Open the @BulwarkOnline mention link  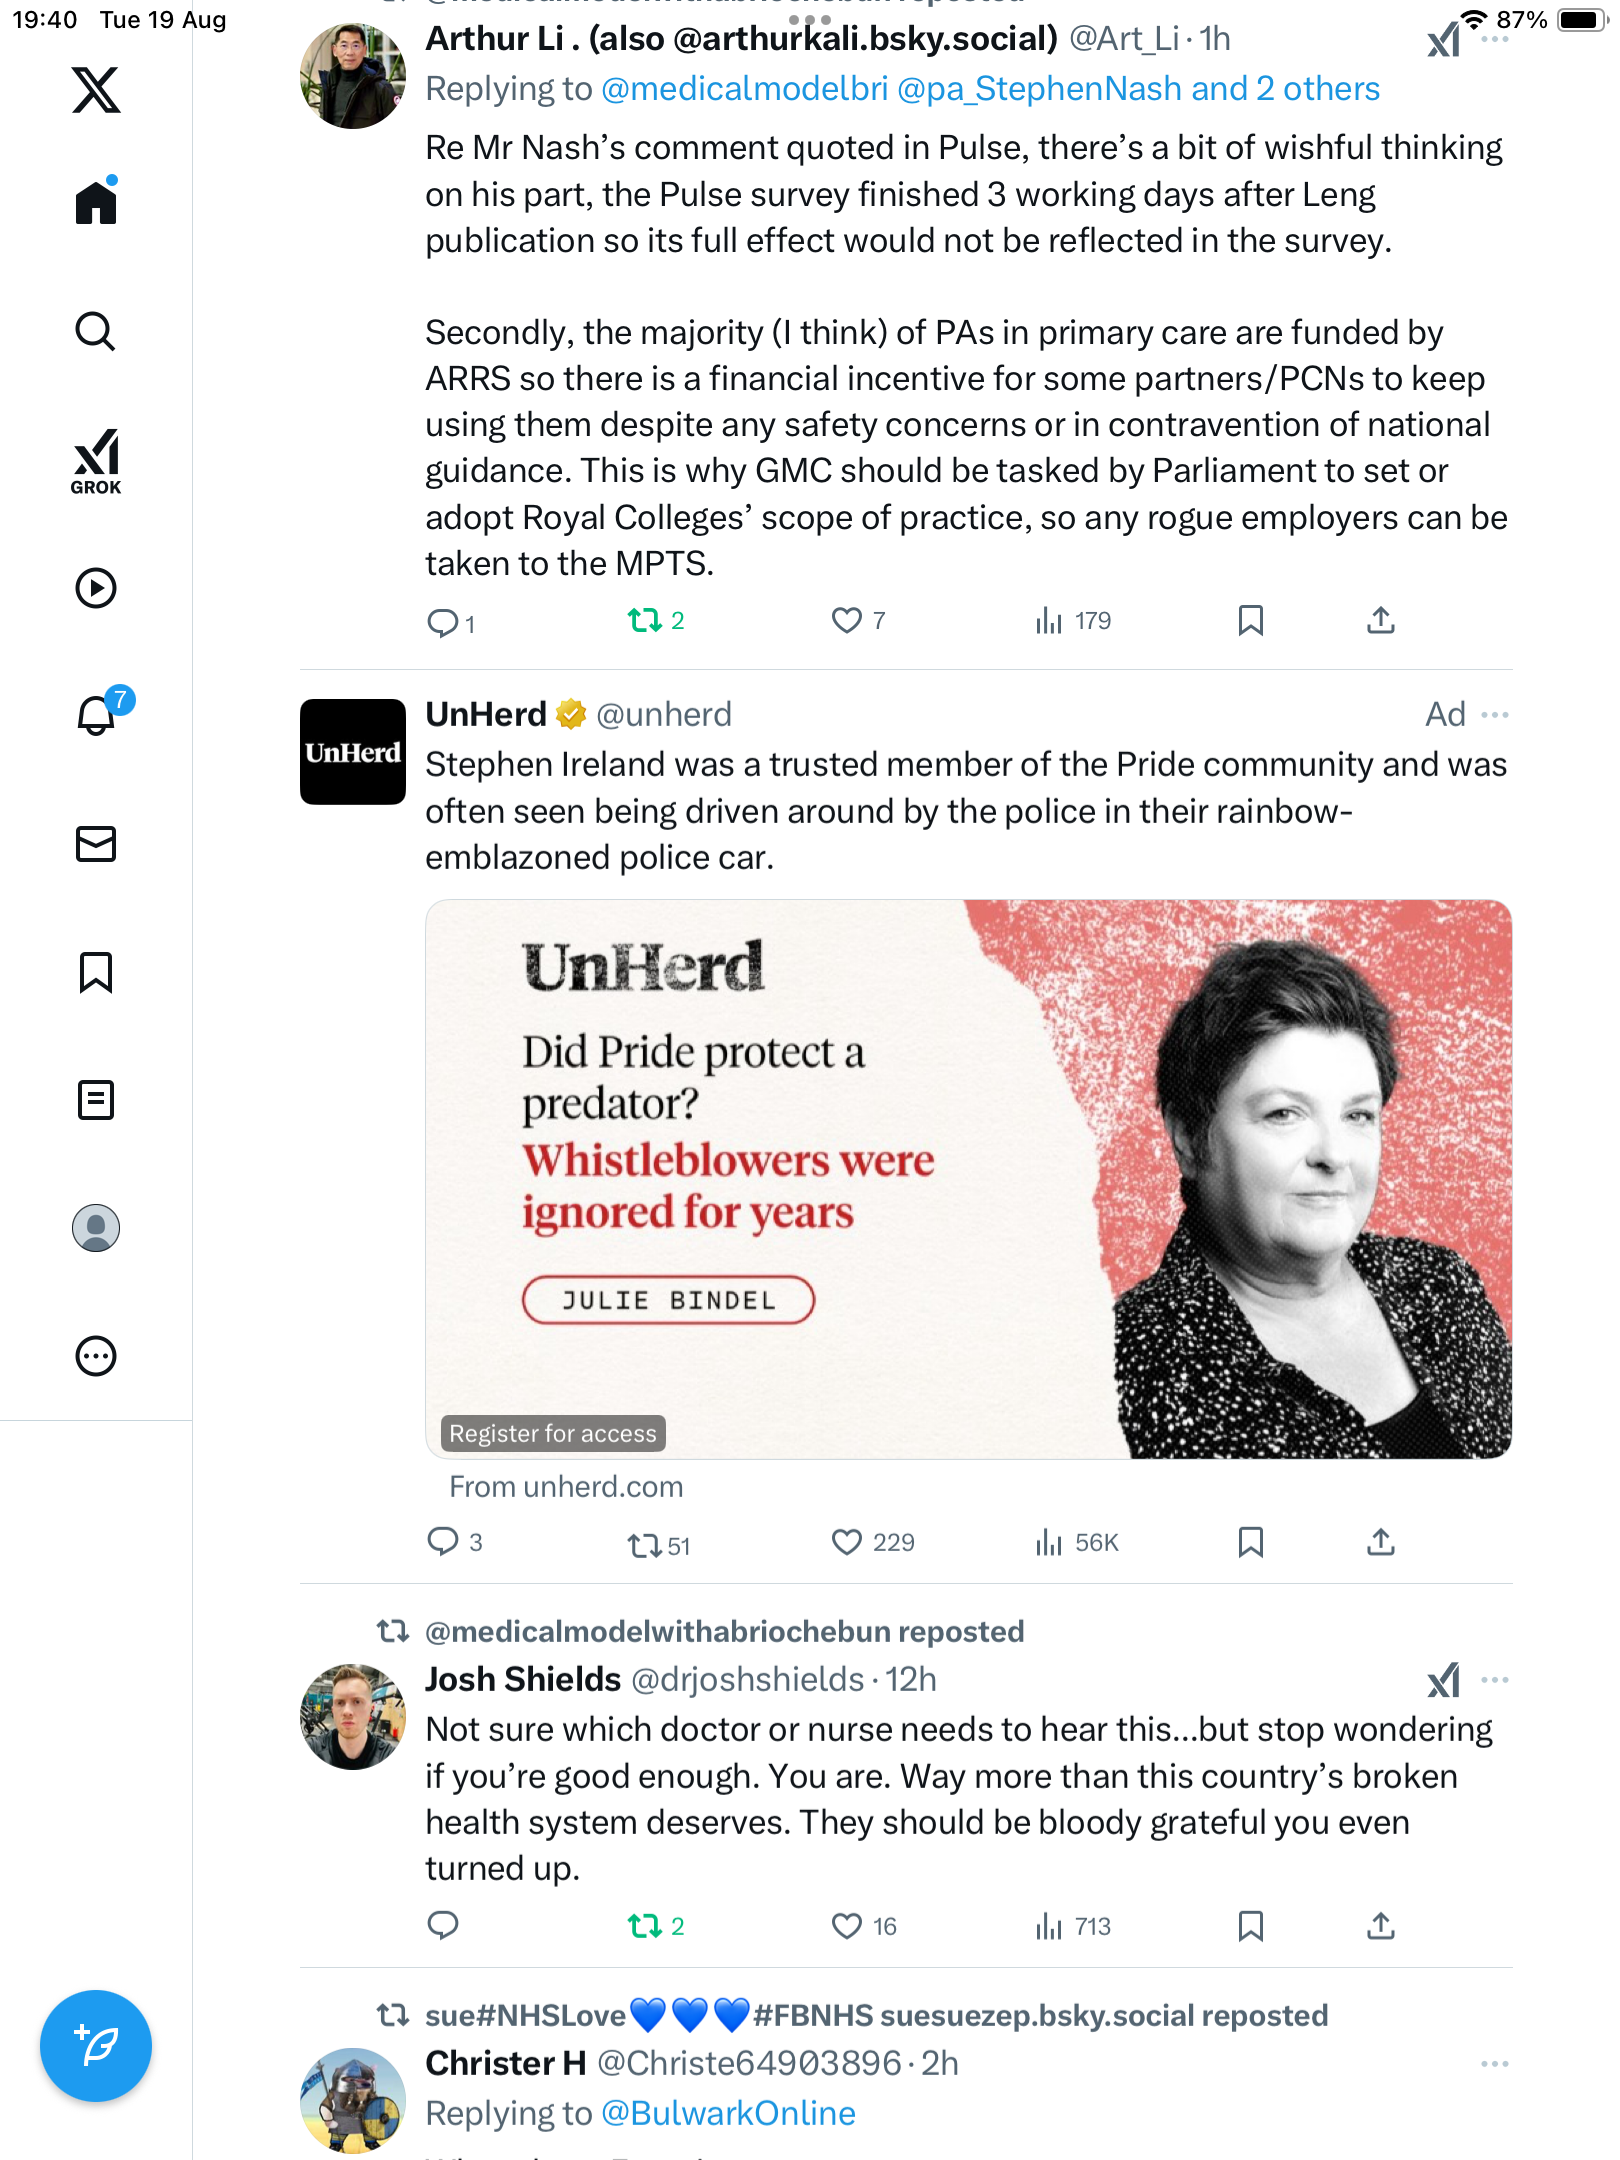(728, 2113)
